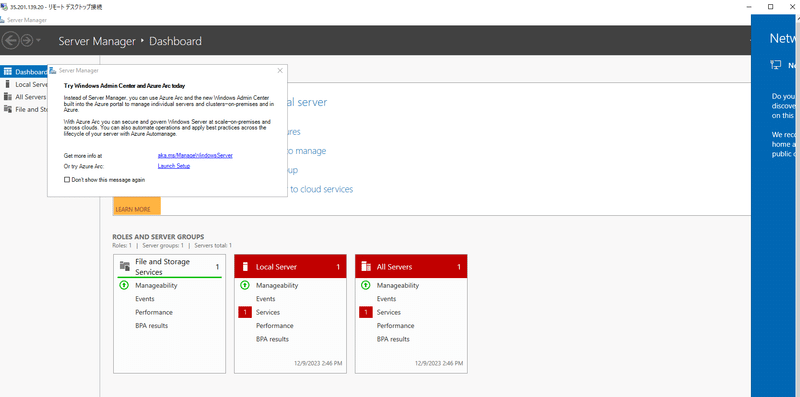Click the All Servers tile header
This screenshot has height=397, width=800.
coord(411,266)
